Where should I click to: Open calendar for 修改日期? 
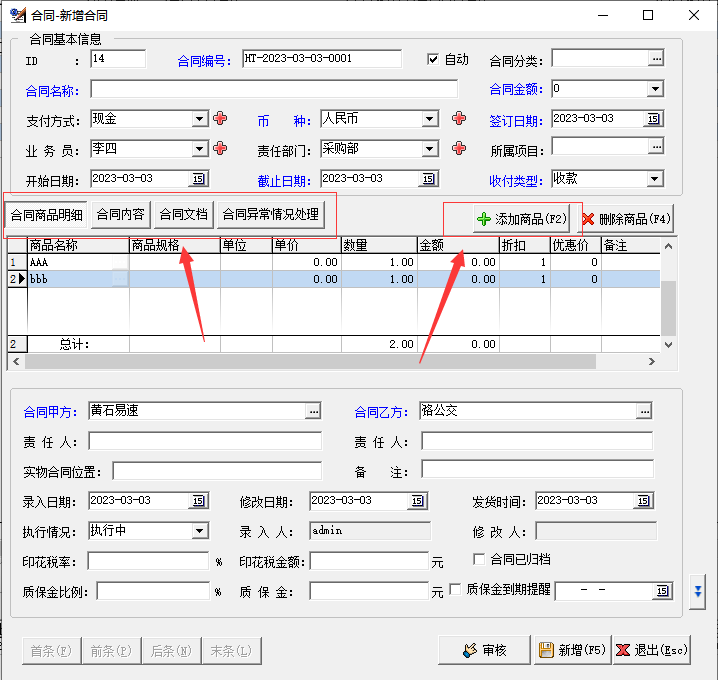click(417, 501)
